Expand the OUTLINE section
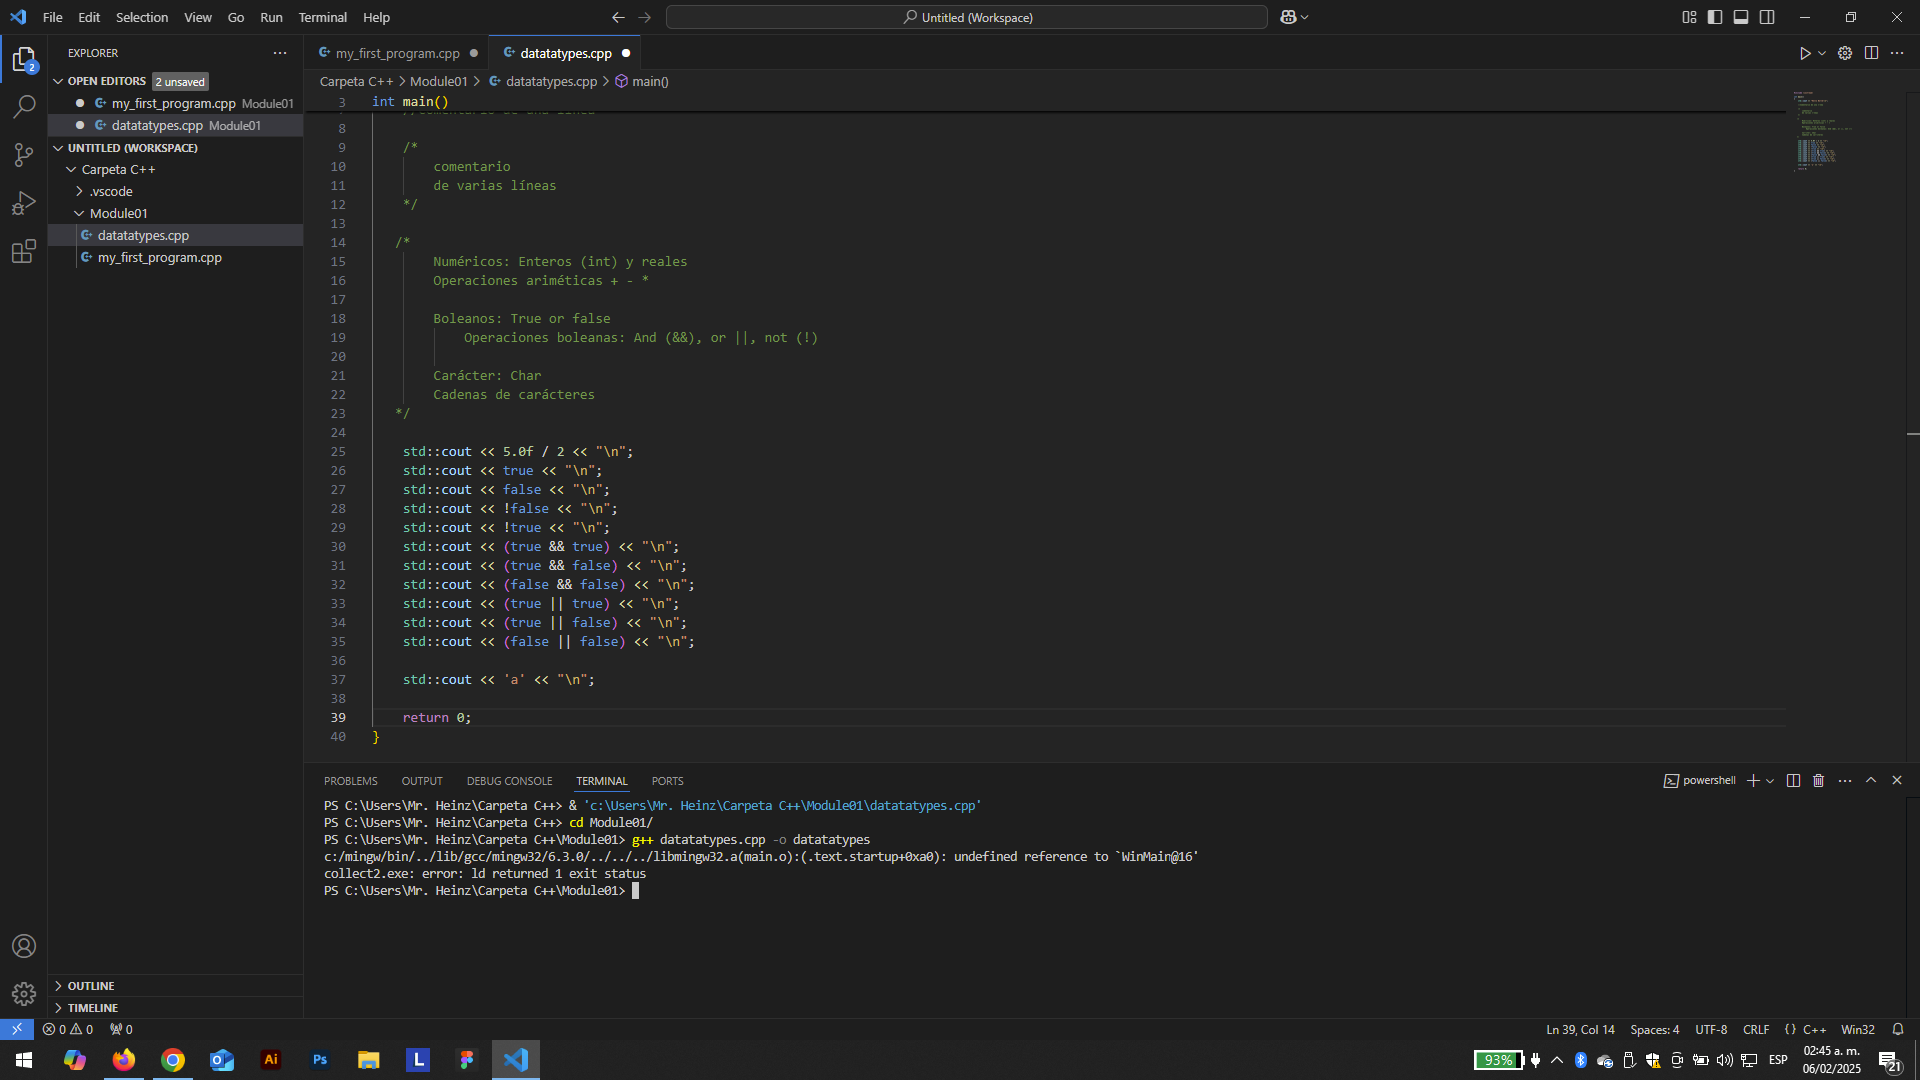Image resolution: width=1920 pixels, height=1080 pixels. 91,986
